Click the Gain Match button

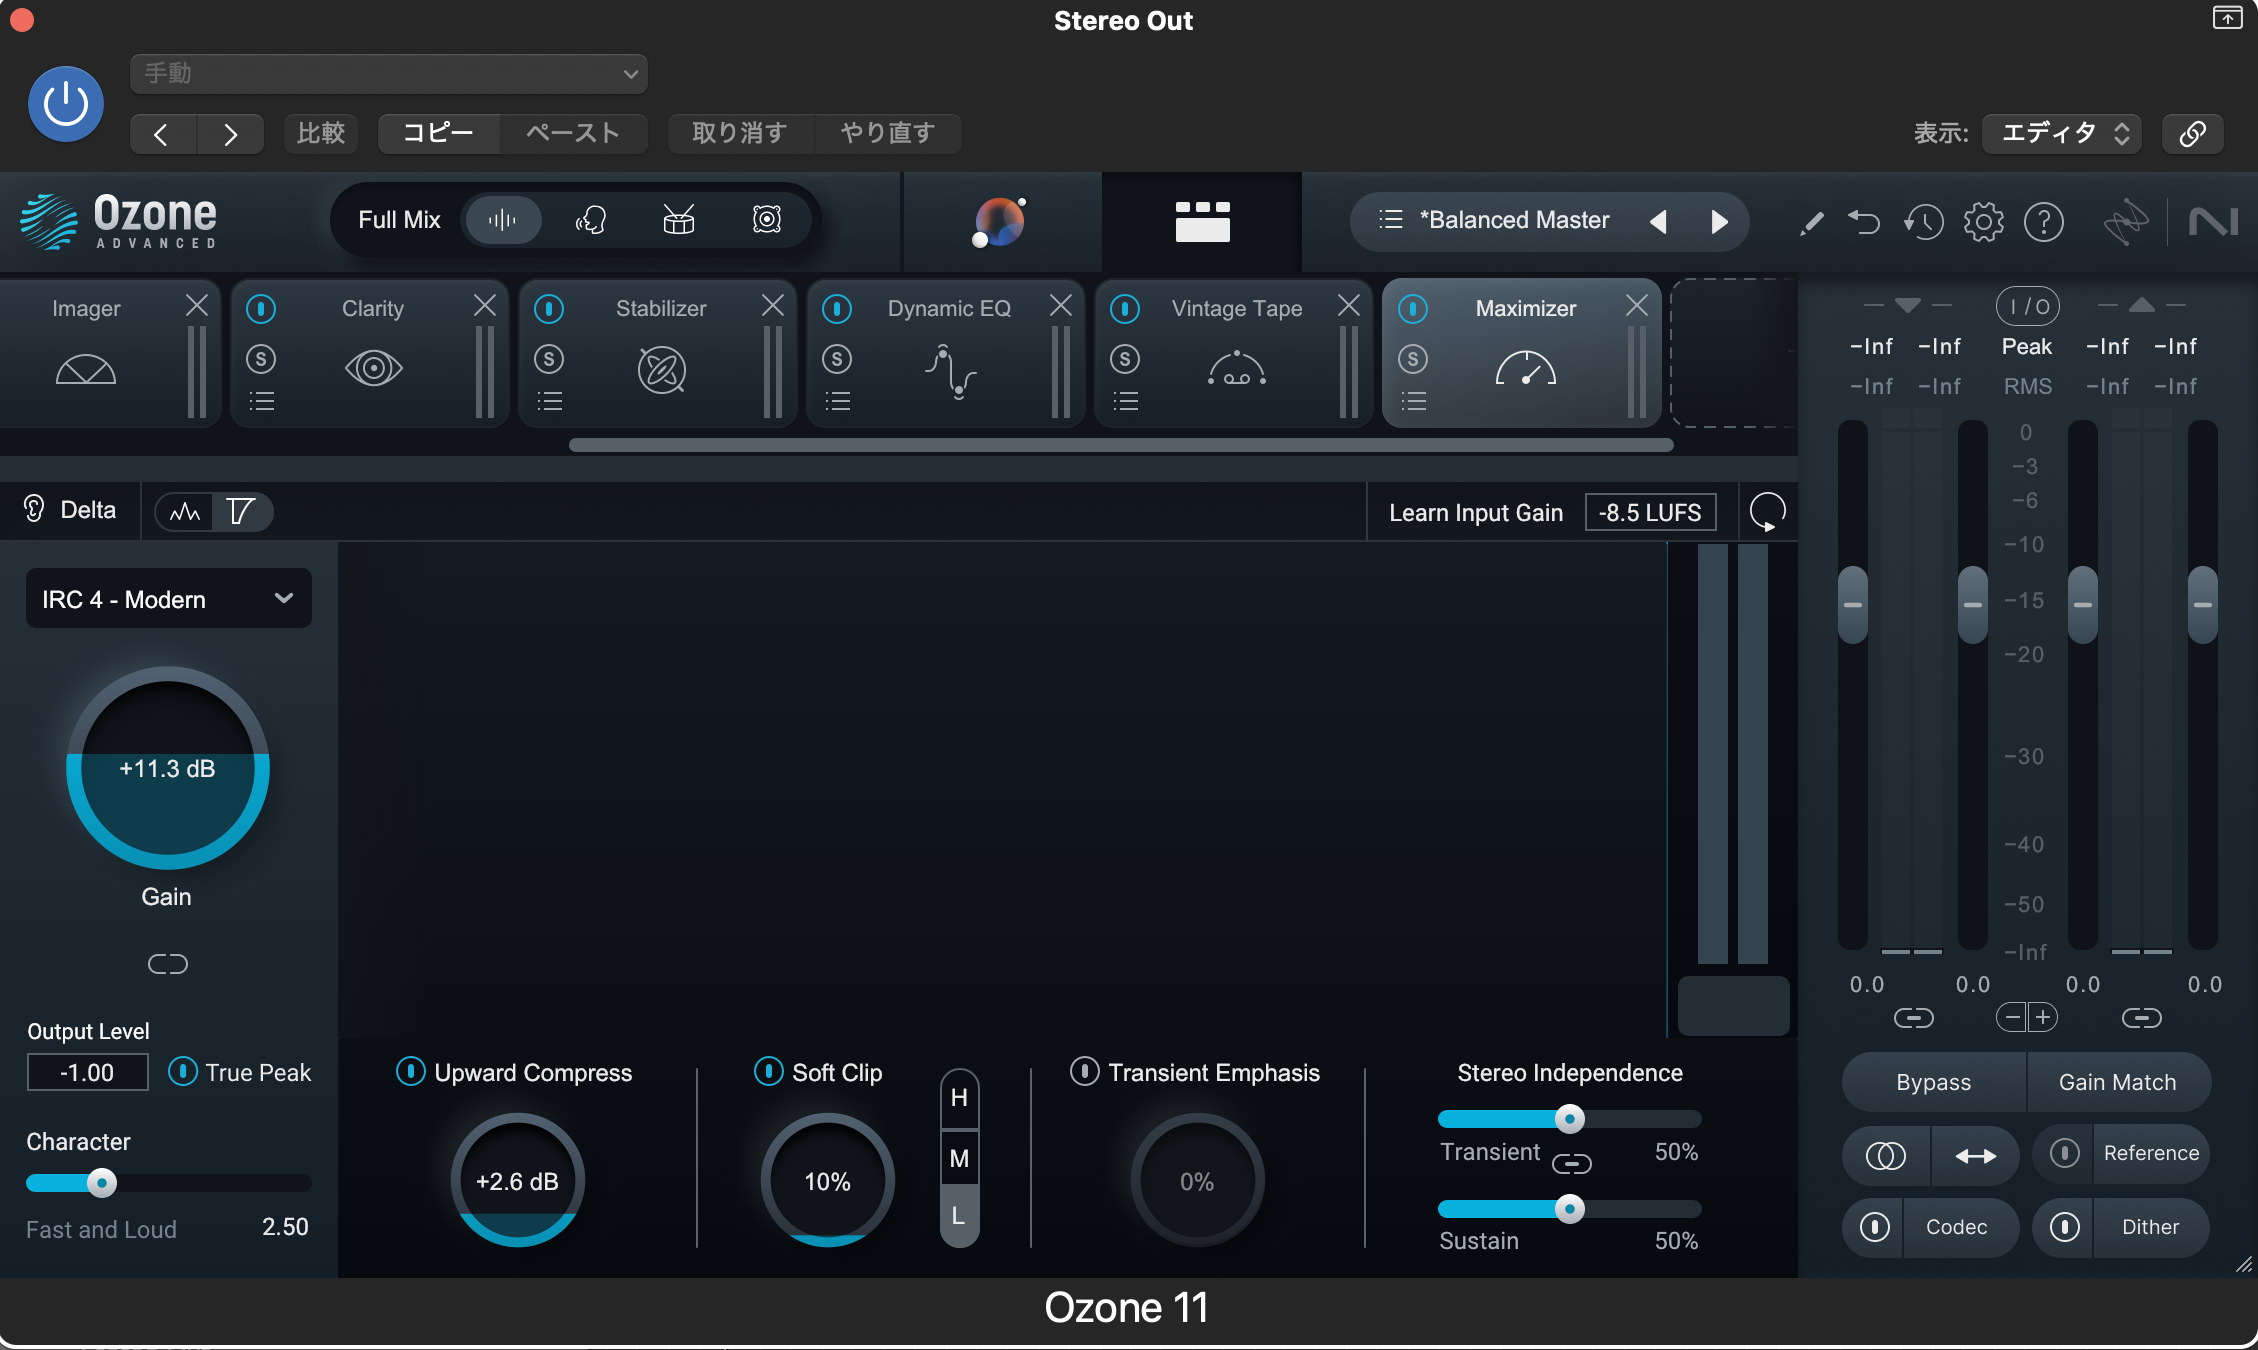pos(2118,1082)
